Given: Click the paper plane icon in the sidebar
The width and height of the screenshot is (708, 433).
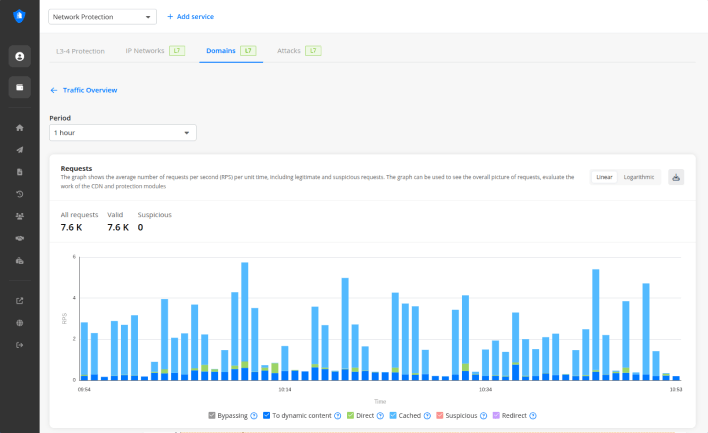Looking at the screenshot, I should [19, 150].
